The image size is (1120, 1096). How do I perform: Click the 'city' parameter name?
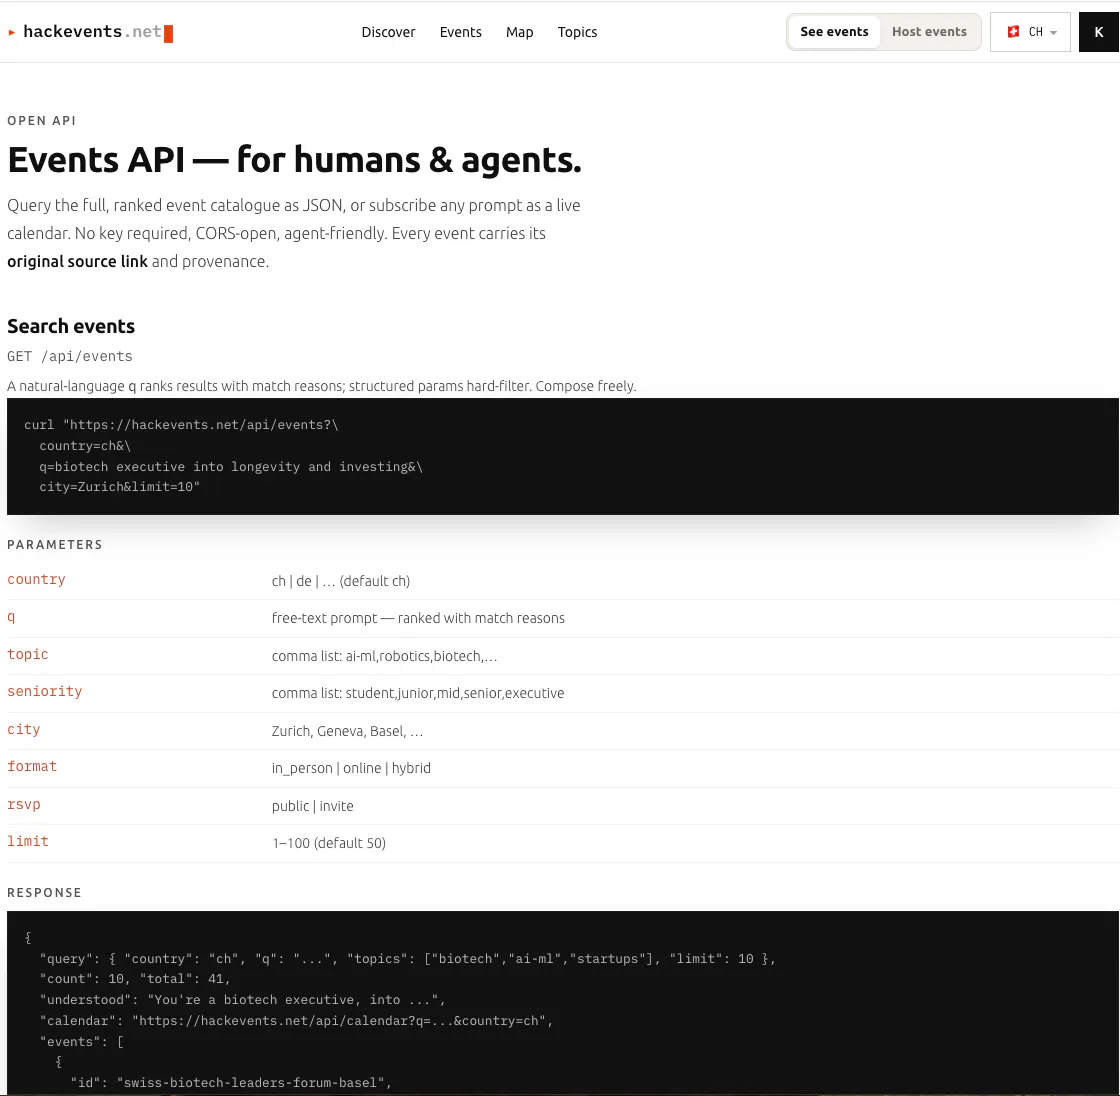(x=24, y=729)
